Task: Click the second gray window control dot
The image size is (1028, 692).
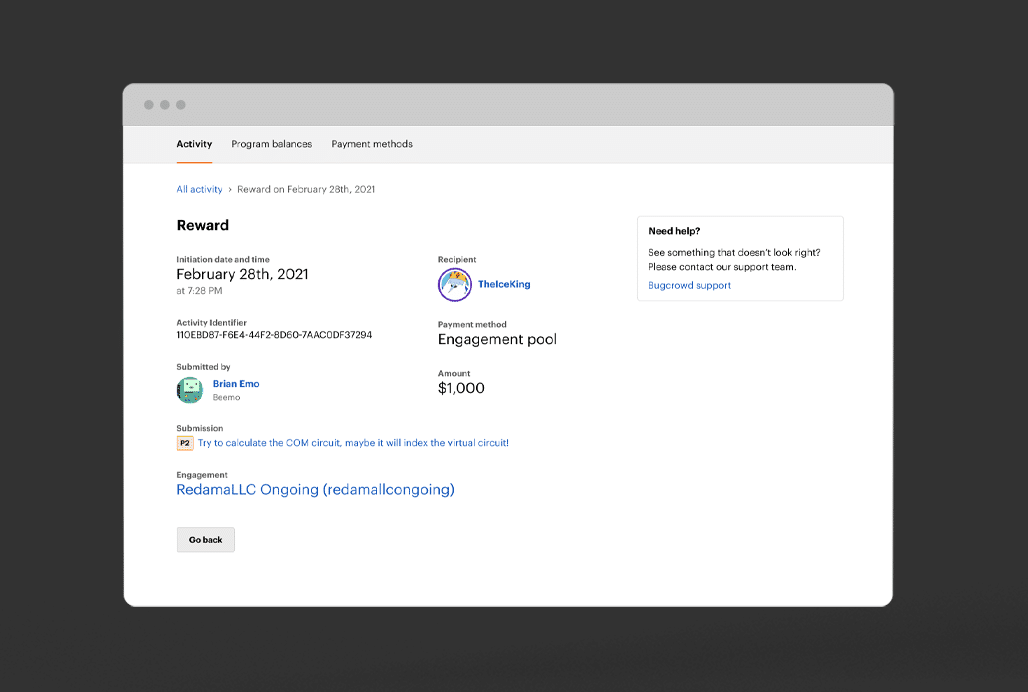Action: 165,105
